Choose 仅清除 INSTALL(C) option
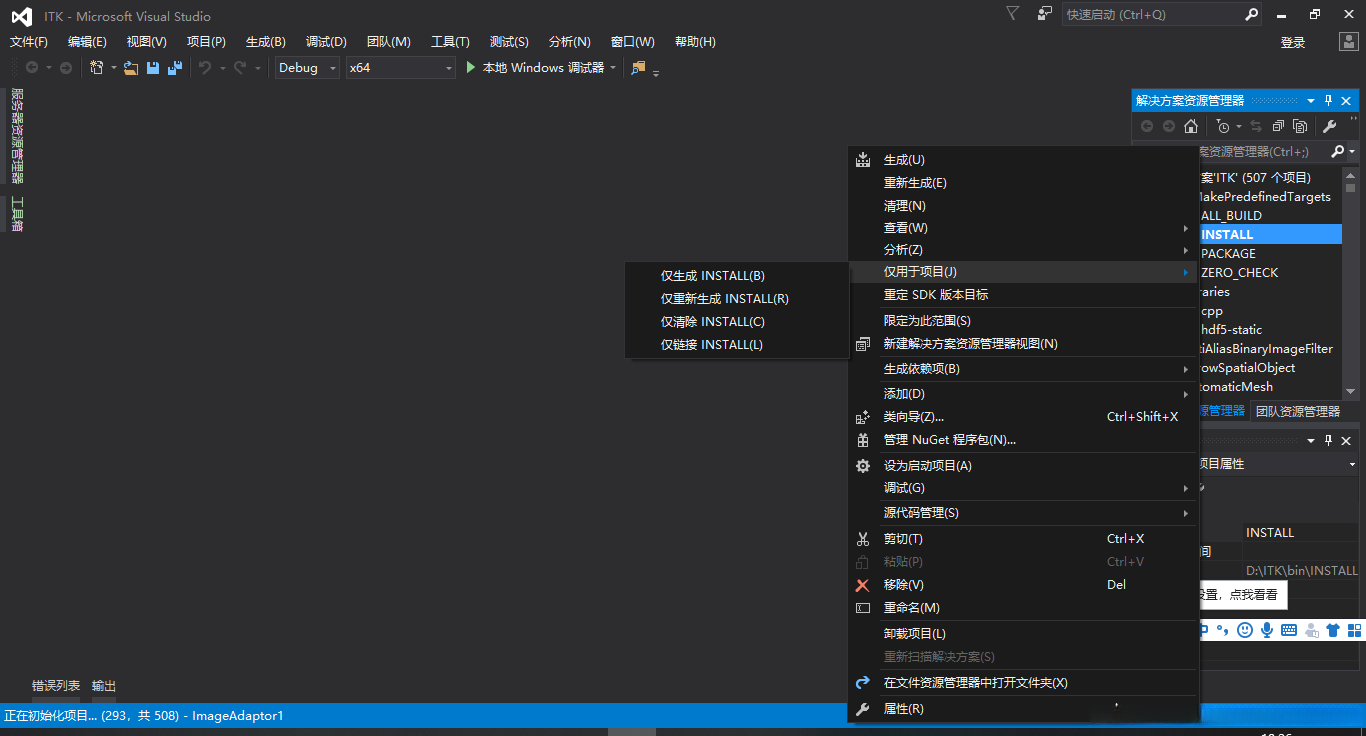This screenshot has width=1366, height=736. (x=736, y=322)
